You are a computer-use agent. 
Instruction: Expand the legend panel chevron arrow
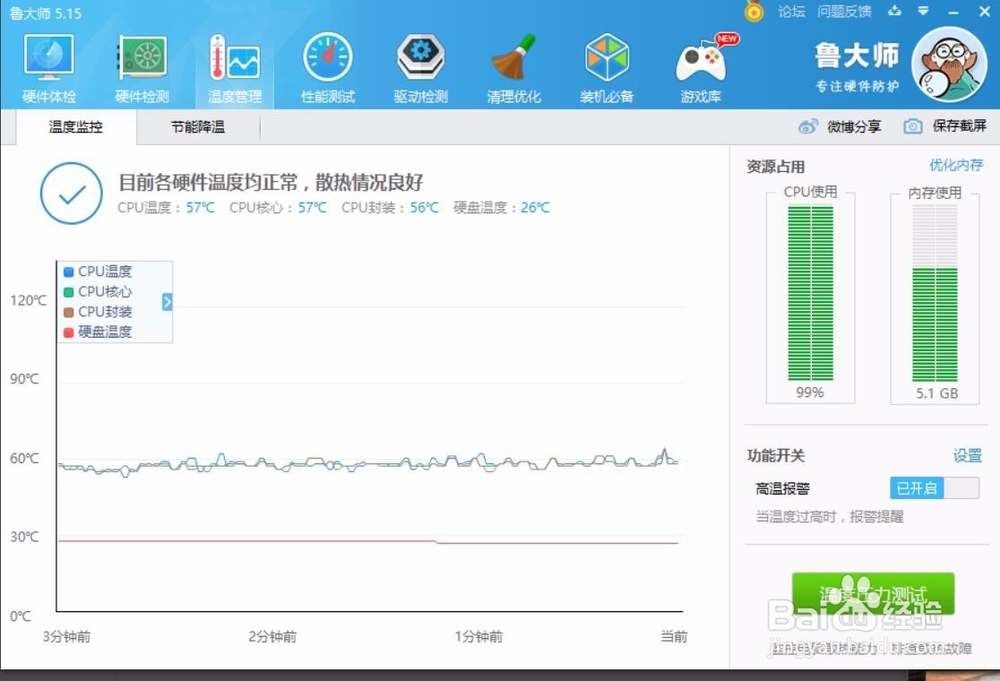(168, 302)
